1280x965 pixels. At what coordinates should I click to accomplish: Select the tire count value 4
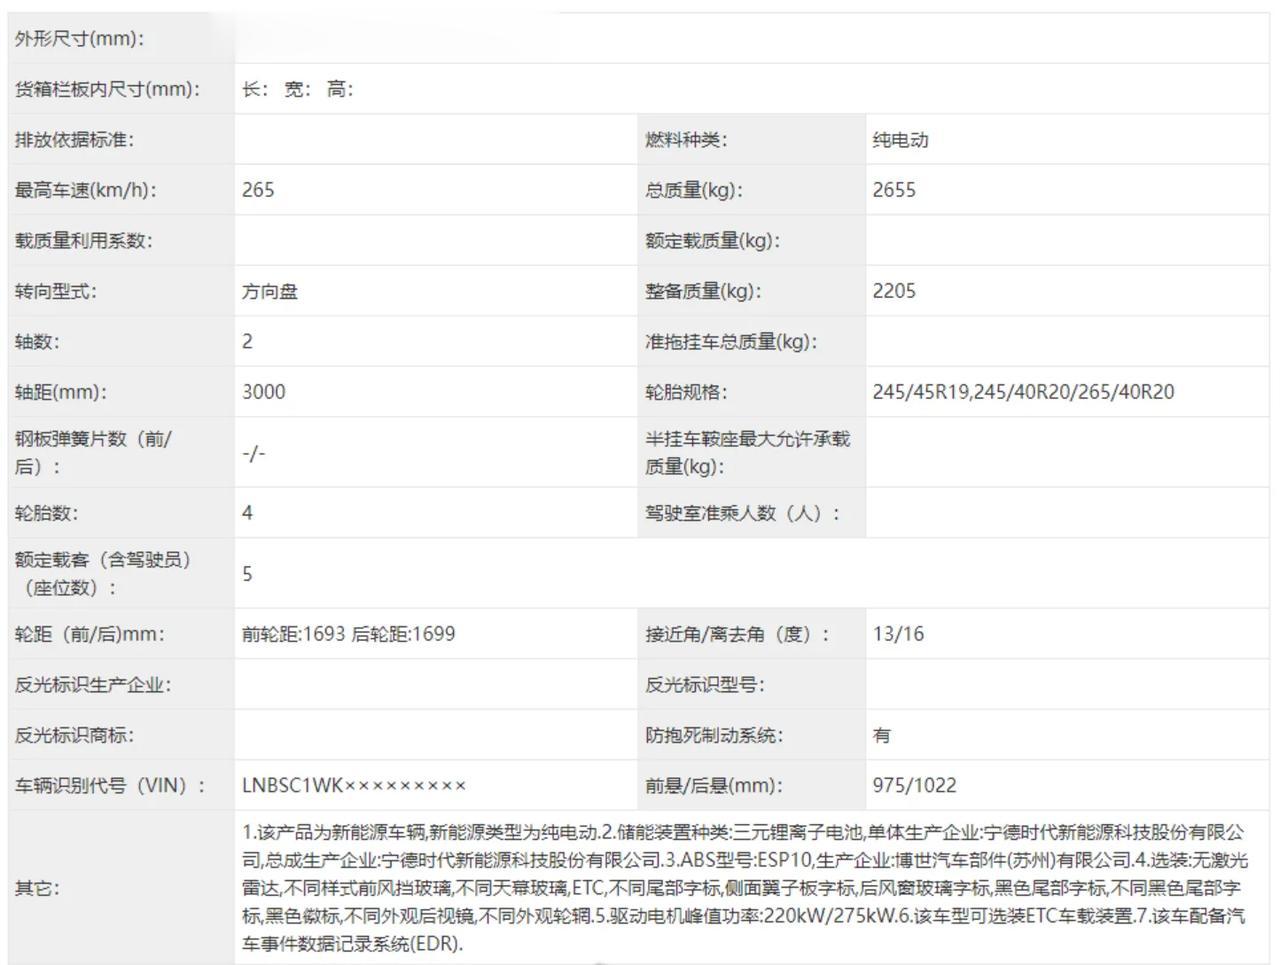coord(247,513)
